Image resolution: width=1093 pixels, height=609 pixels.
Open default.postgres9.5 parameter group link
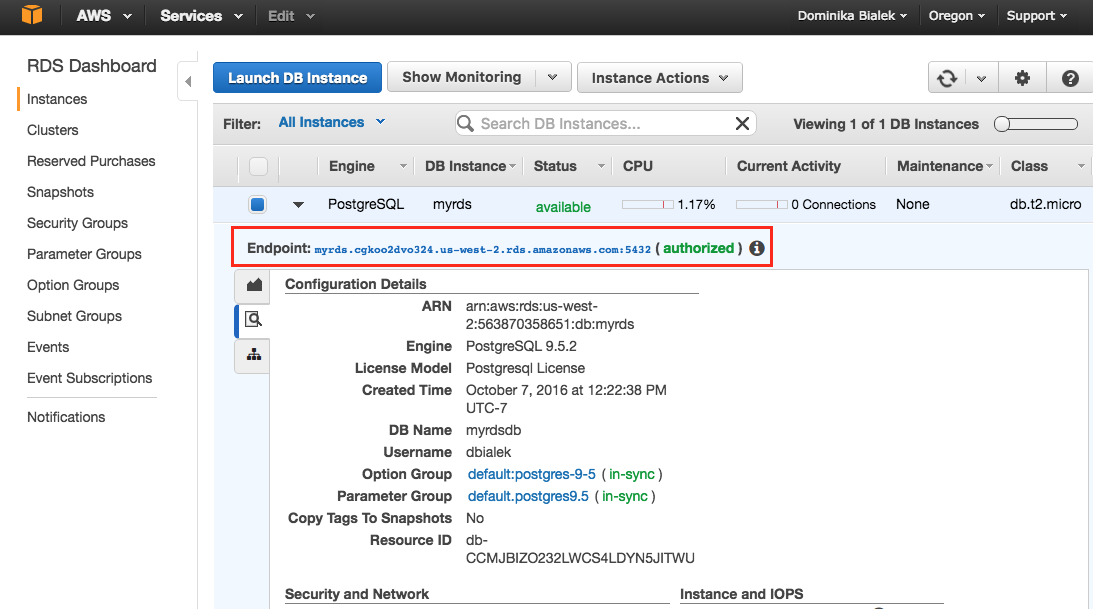[528, 496]
